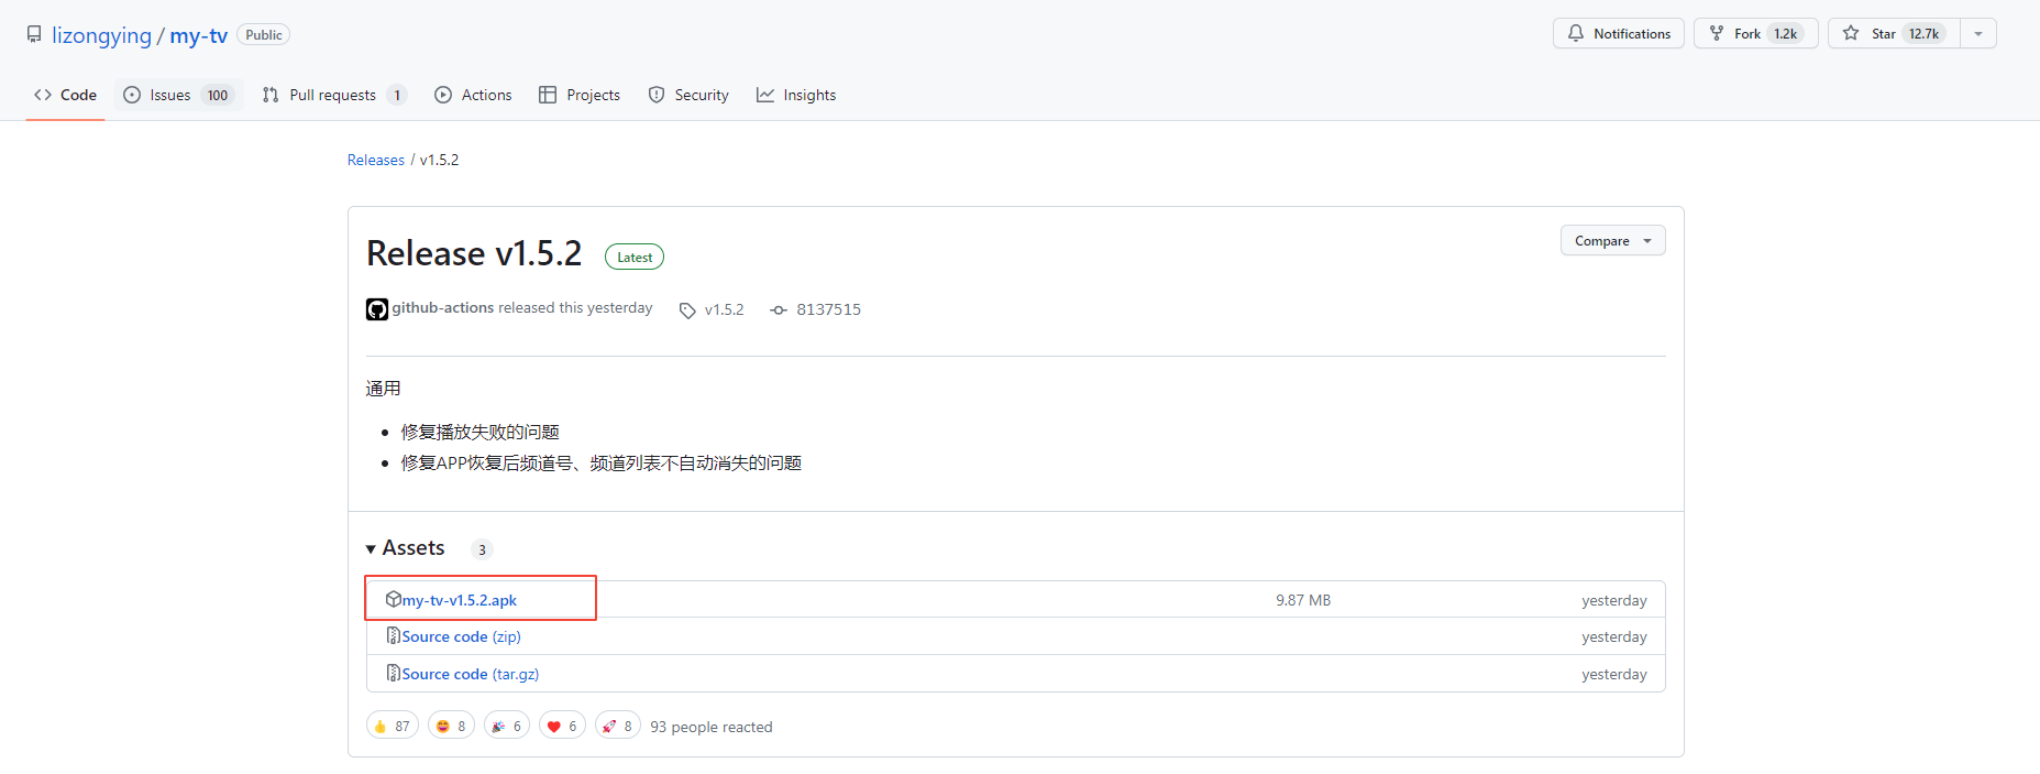
Task: Click the rocket reaction with 8
Action: 618,726
